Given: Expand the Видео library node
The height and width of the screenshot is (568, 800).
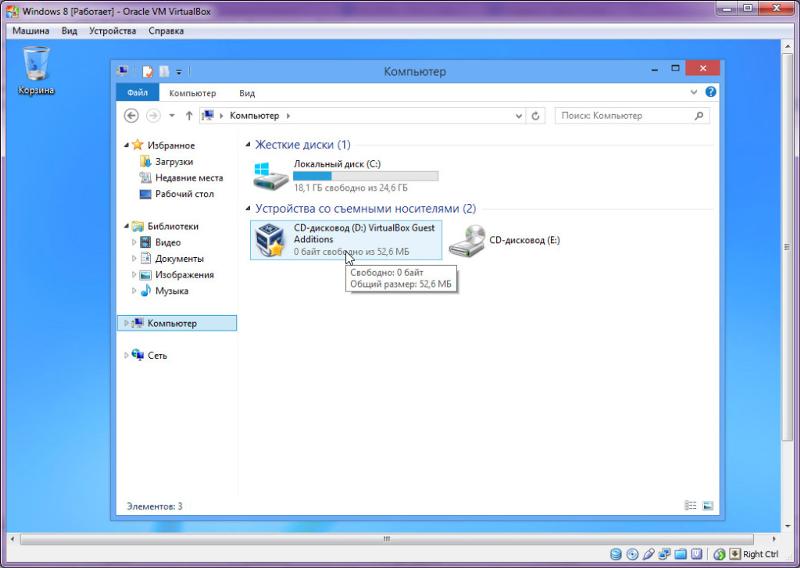Looking at the screenshot, I should (134, 242).
